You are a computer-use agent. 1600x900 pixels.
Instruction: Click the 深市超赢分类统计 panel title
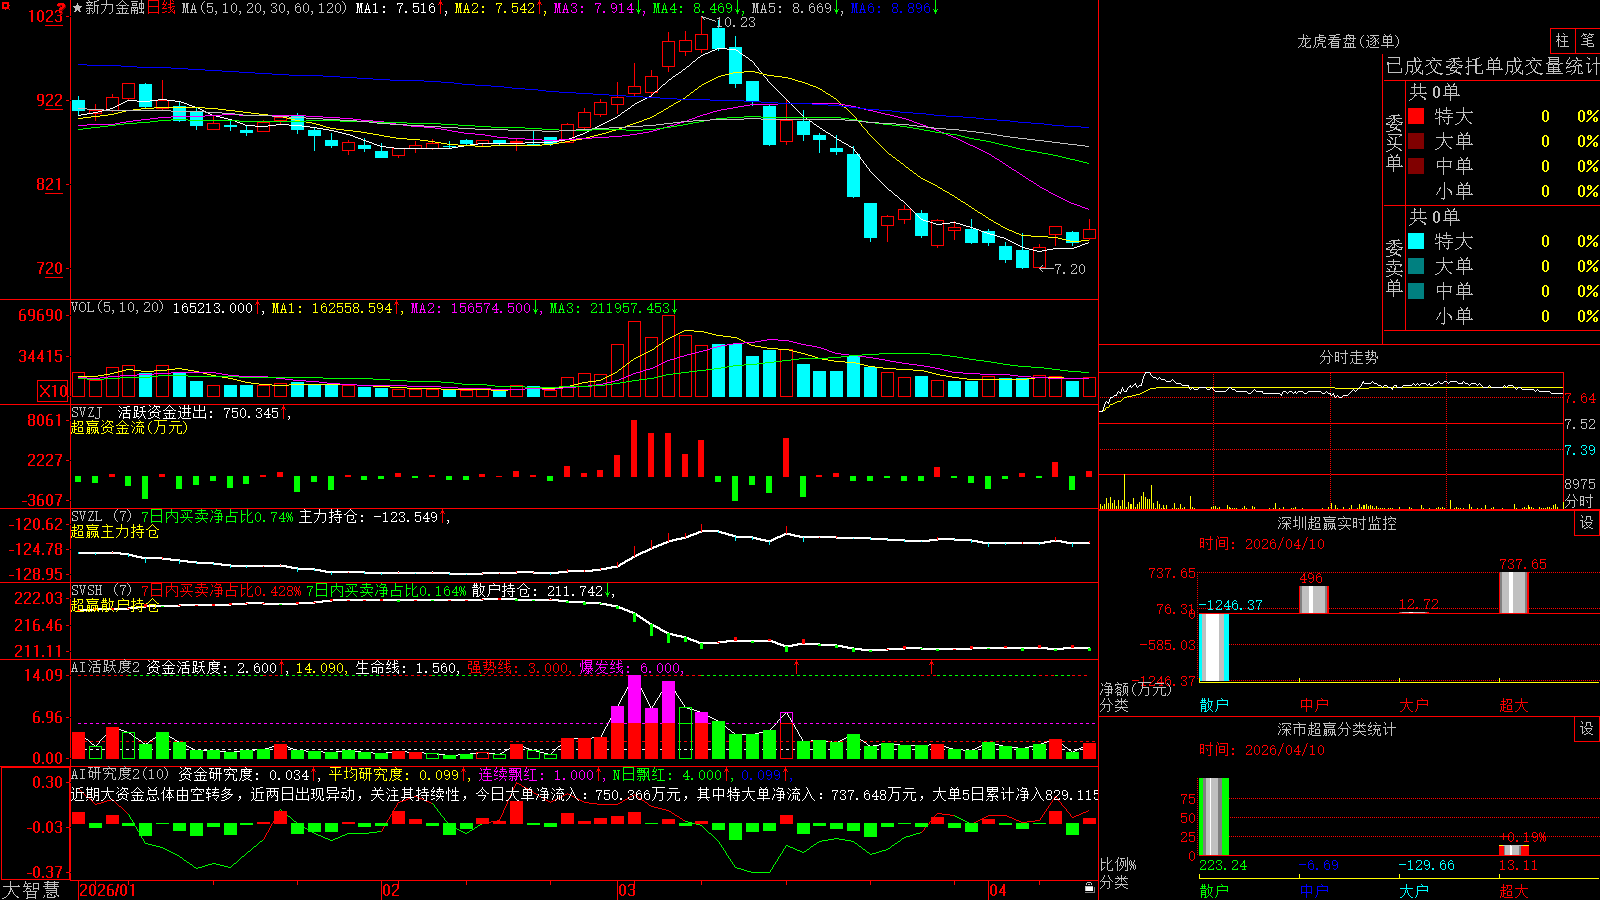[1337, 729]
